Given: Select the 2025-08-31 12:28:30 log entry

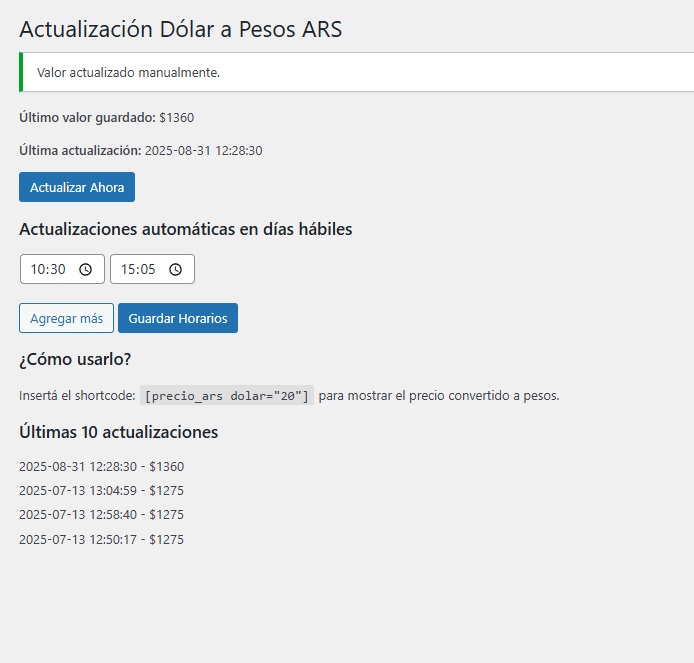Looking at the screenshot, I should pos(101,466).
